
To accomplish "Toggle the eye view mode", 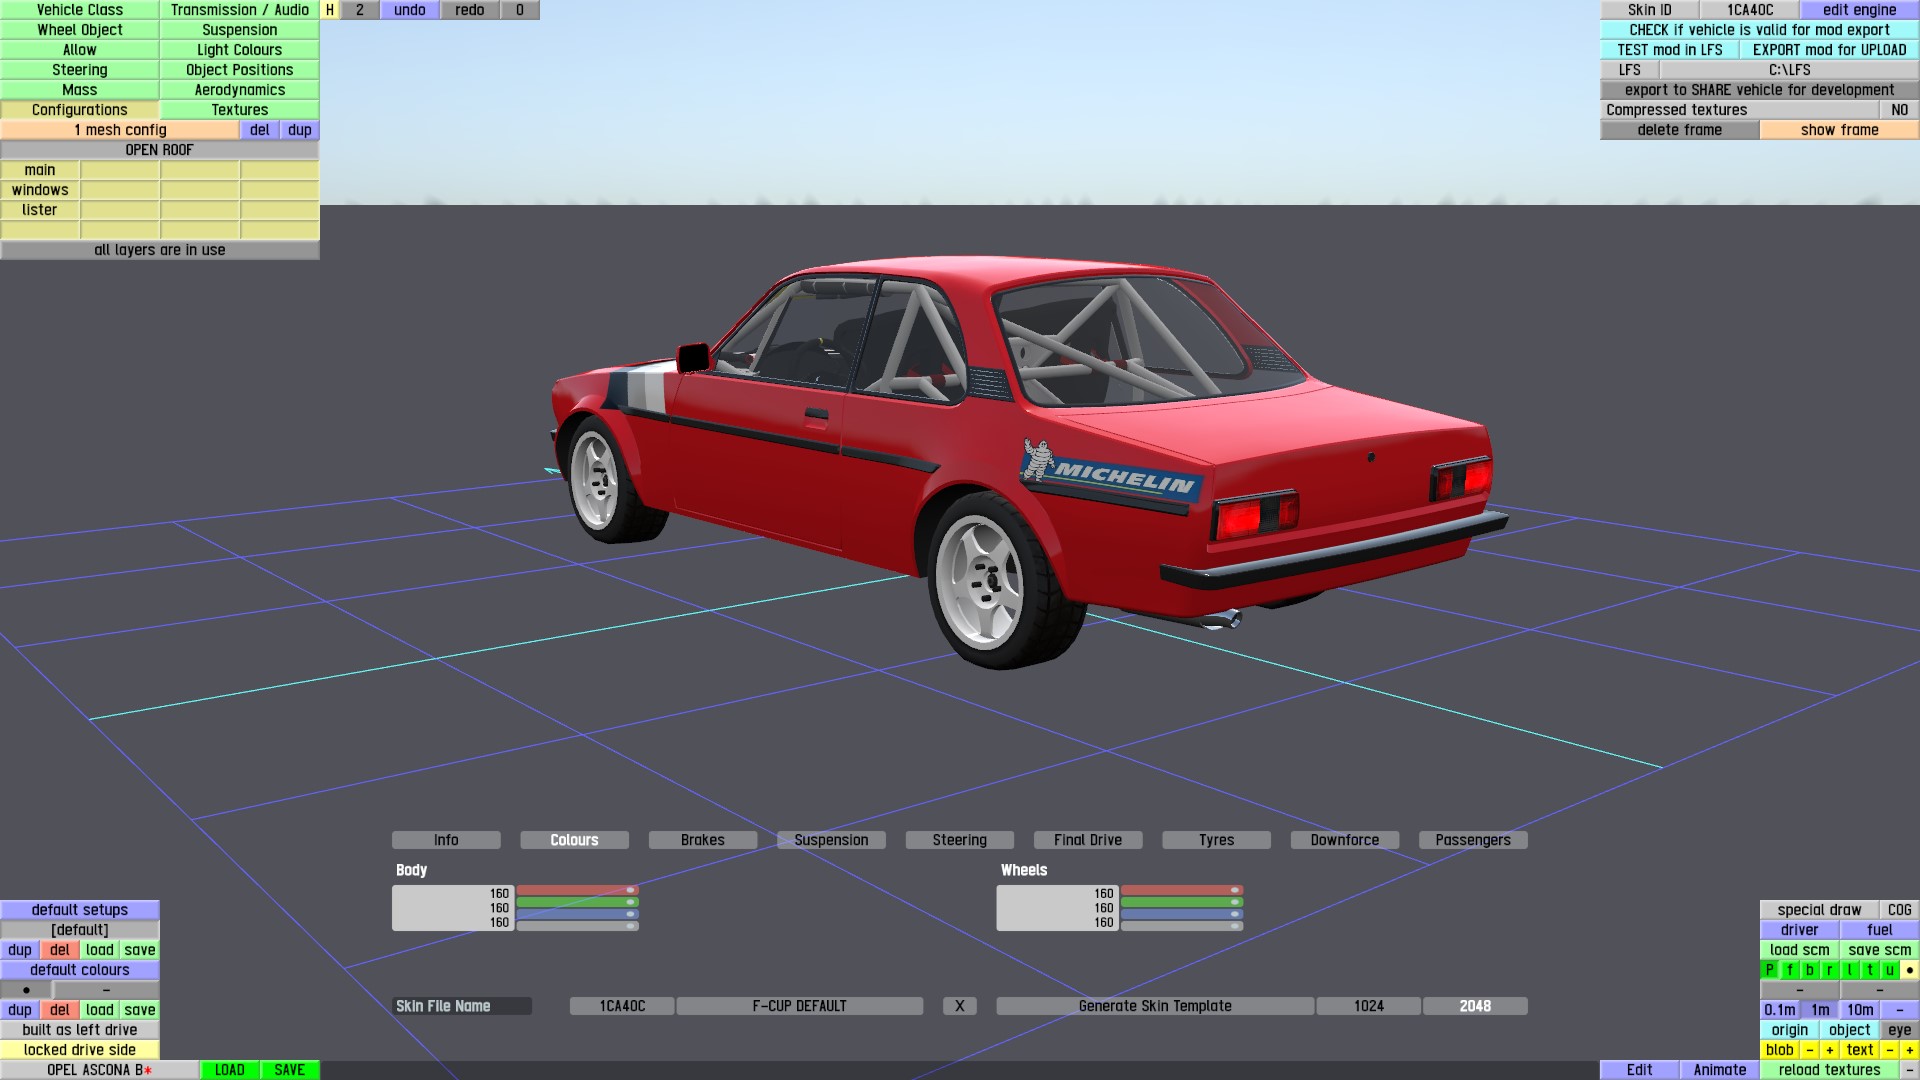I will [1899, 1030].
